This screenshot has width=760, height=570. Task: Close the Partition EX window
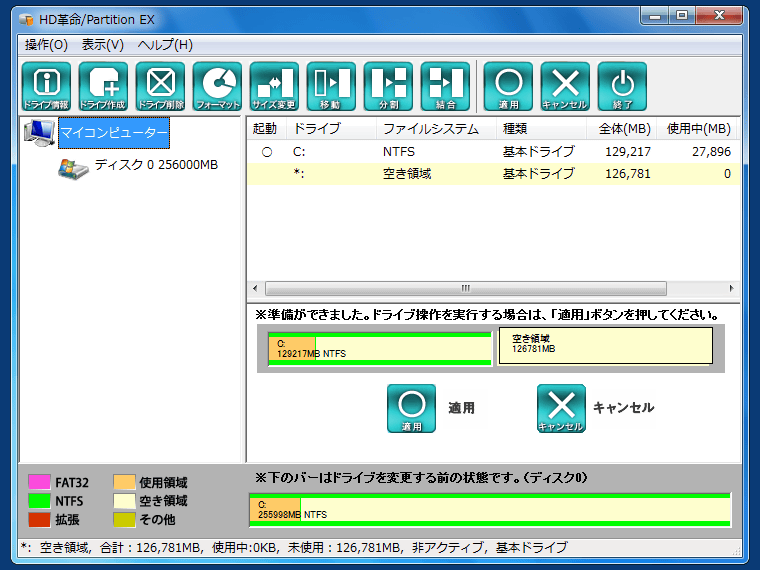[719, 16]
